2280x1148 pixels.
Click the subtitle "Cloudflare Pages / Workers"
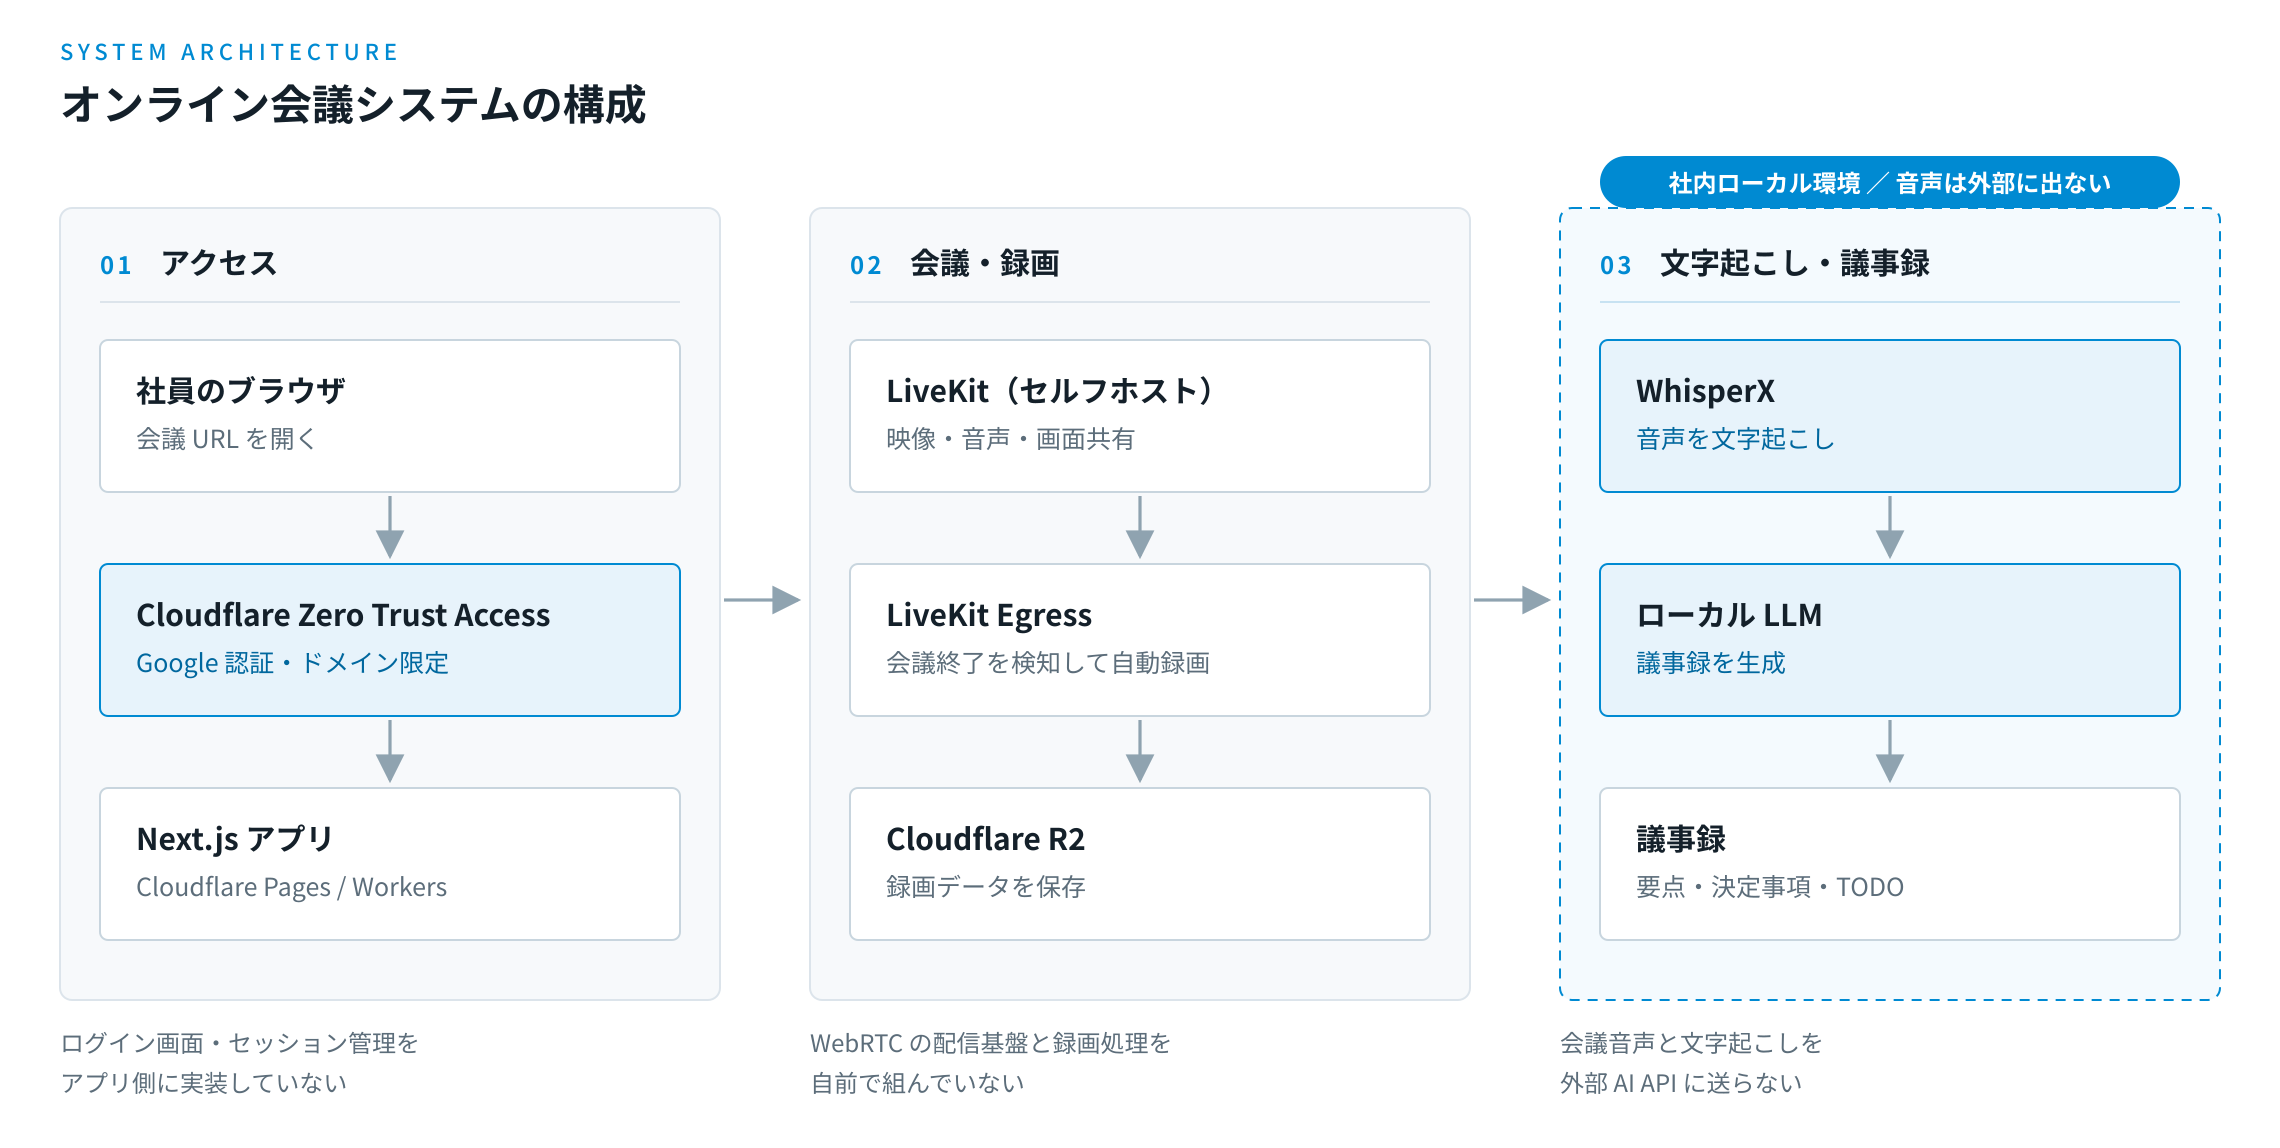tap(291, 887)
